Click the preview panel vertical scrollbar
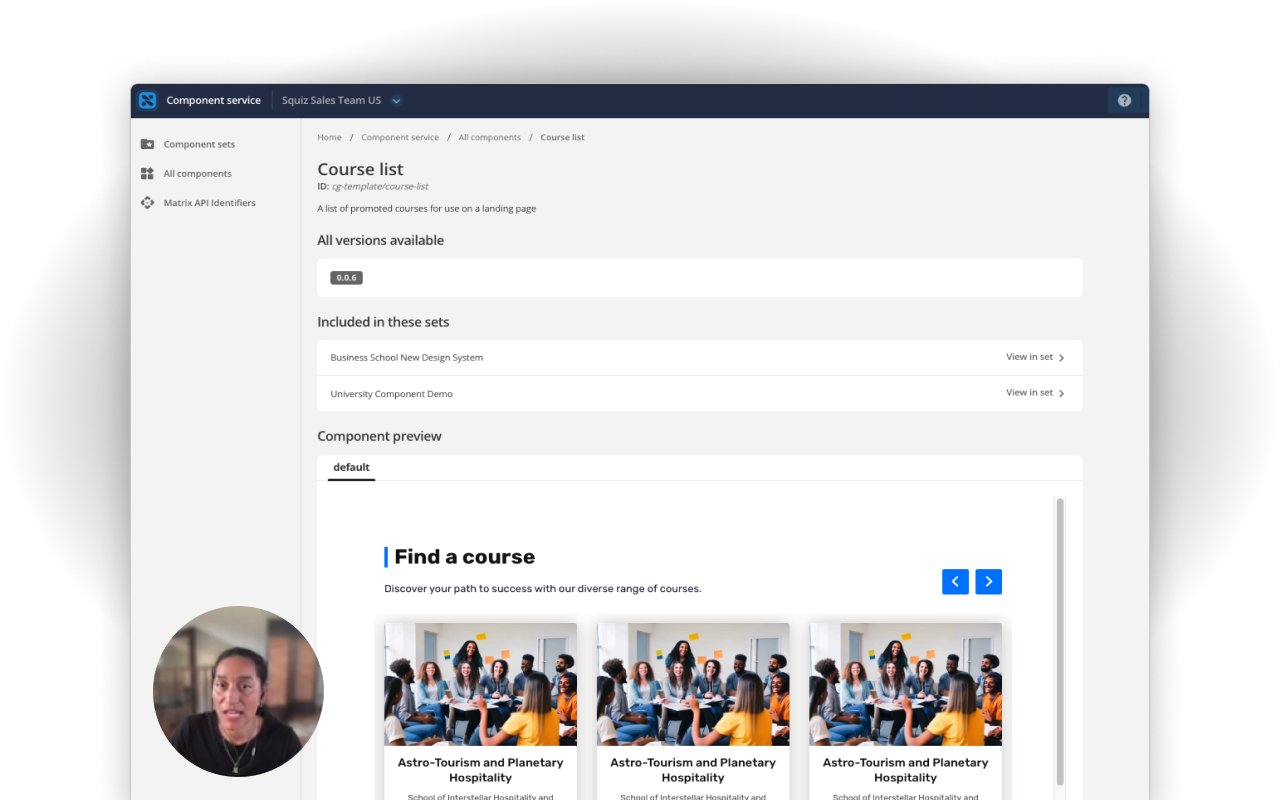 [x=1060, y=642]
